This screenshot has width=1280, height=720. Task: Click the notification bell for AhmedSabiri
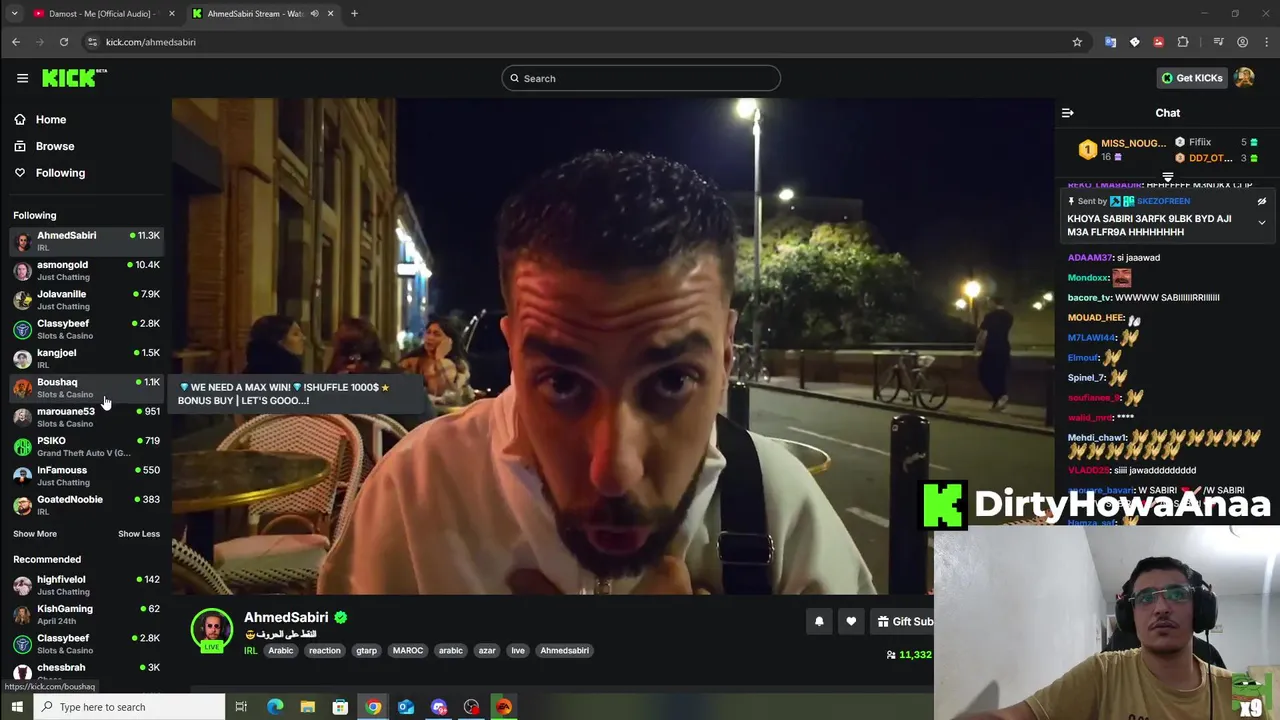coord(819,621)
